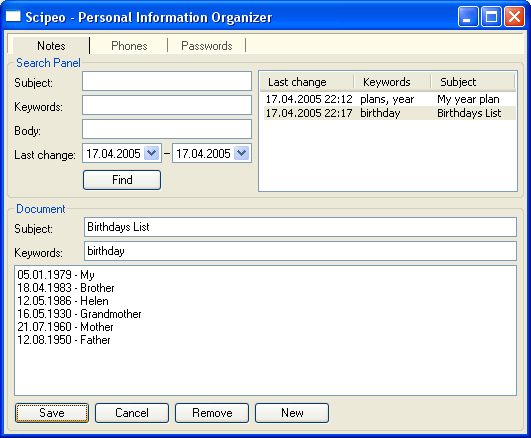Viewport: 531px width, 438px height.
Task: Click 'birthday' keywords cell in results
Action: tap(380, 113)
